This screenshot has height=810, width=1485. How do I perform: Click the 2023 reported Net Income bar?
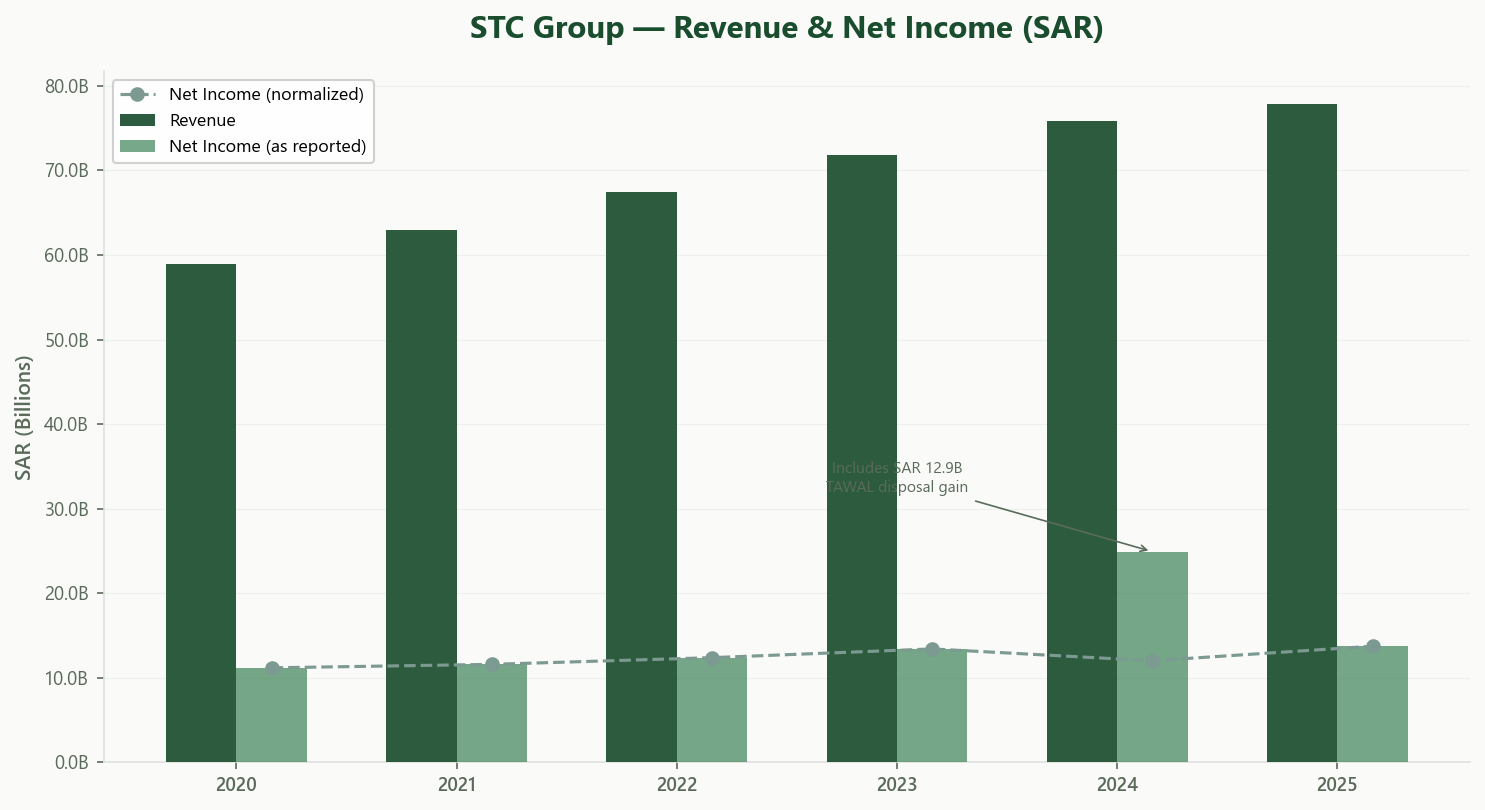[932, 706]
